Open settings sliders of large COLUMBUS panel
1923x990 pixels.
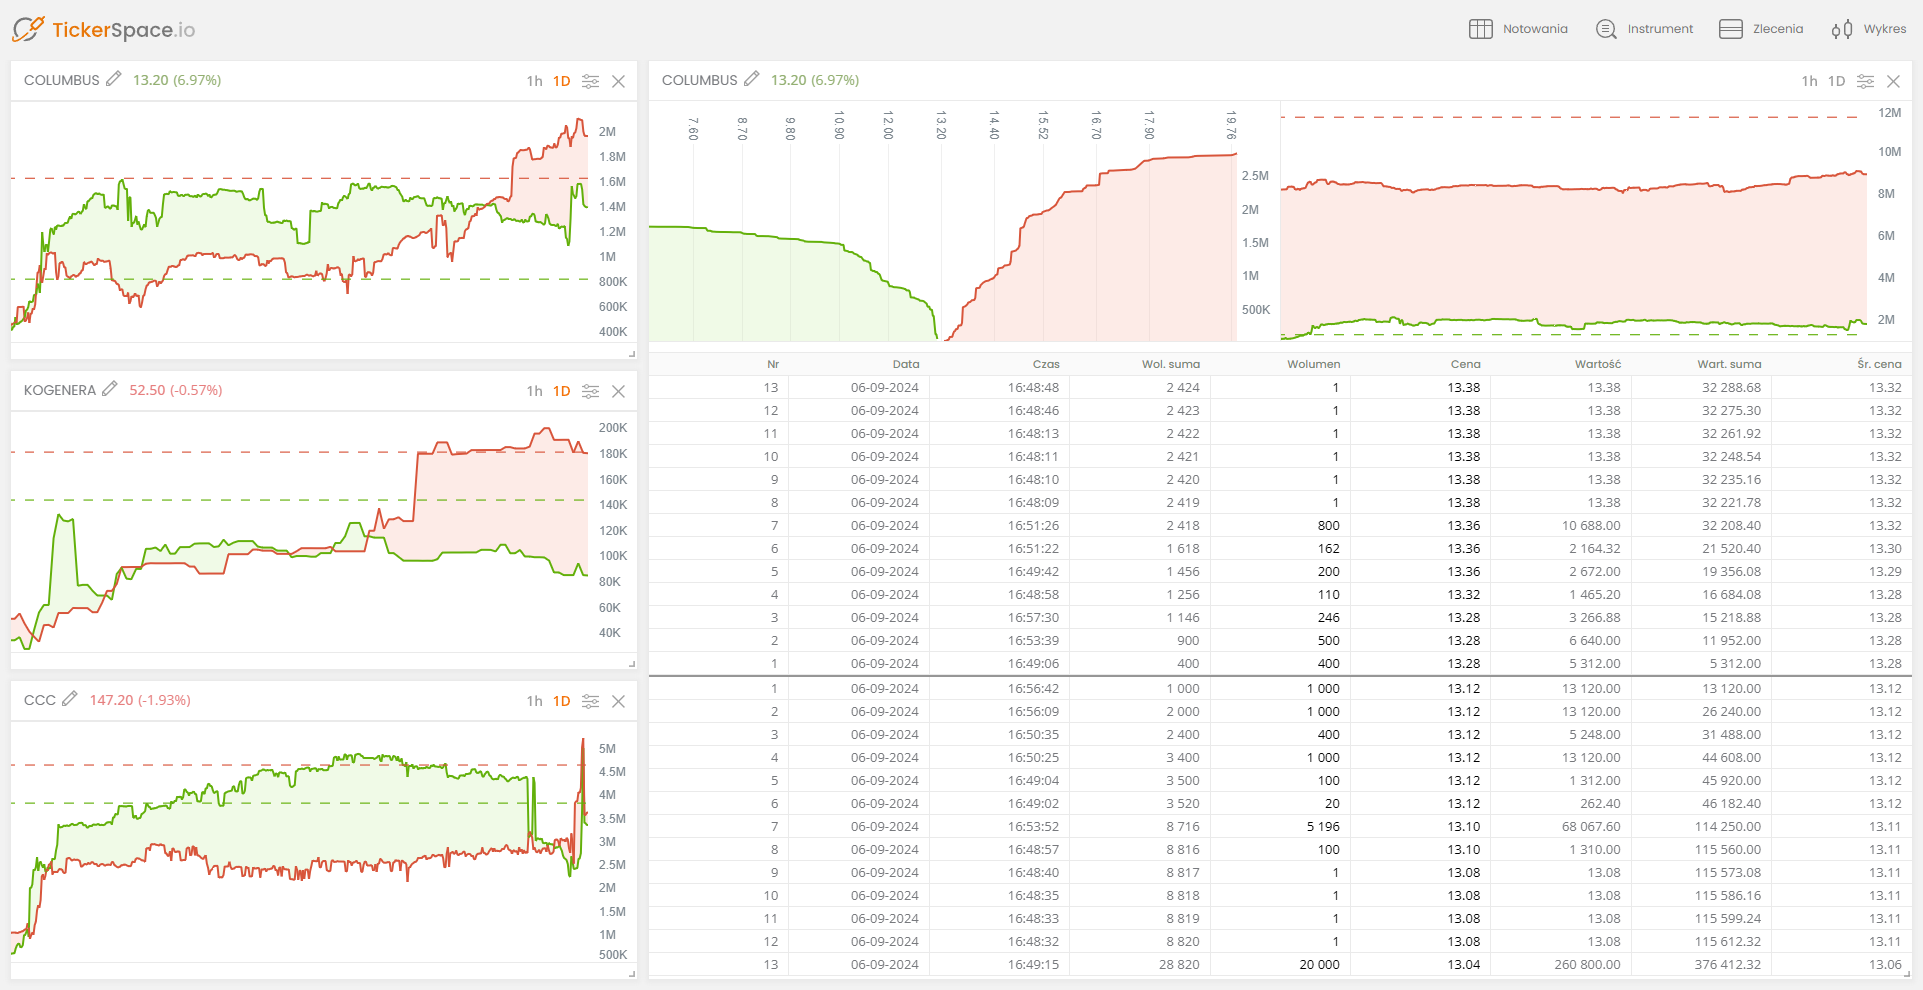point(1866,81)
